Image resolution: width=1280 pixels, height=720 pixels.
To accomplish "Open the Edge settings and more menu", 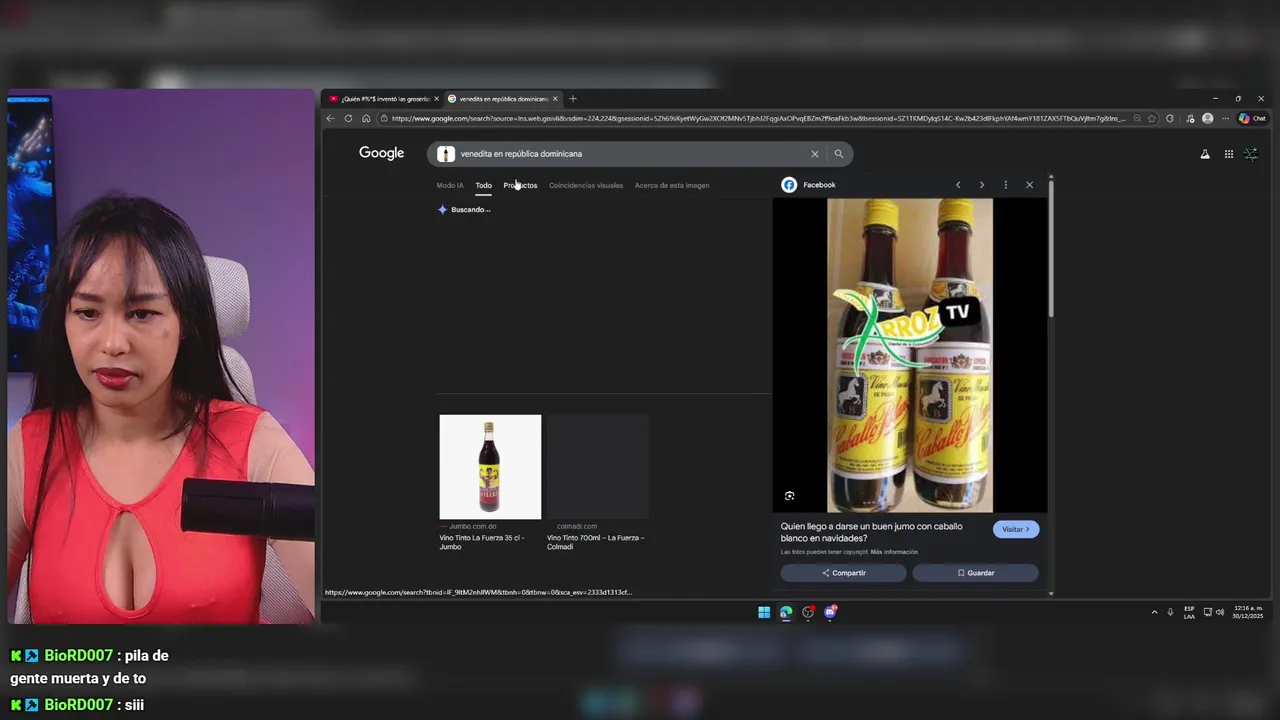I will coord(1225,118).
